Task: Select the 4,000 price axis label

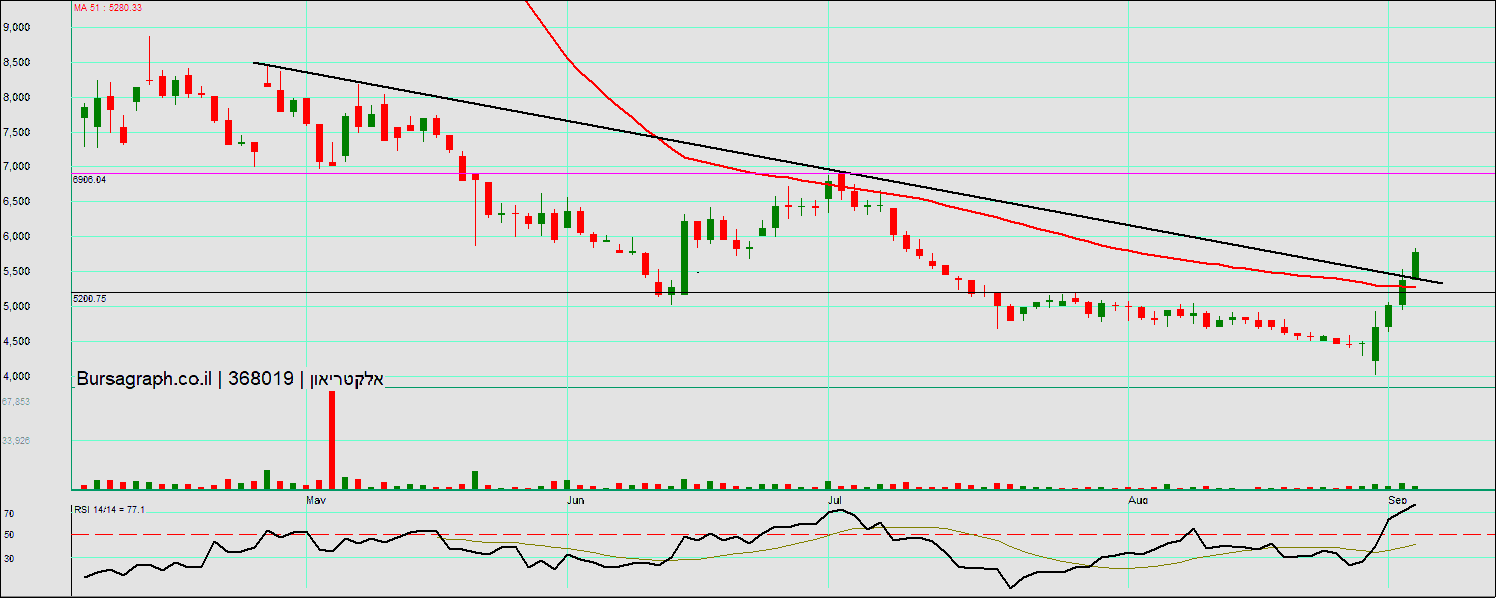Action: click(17, 376)
